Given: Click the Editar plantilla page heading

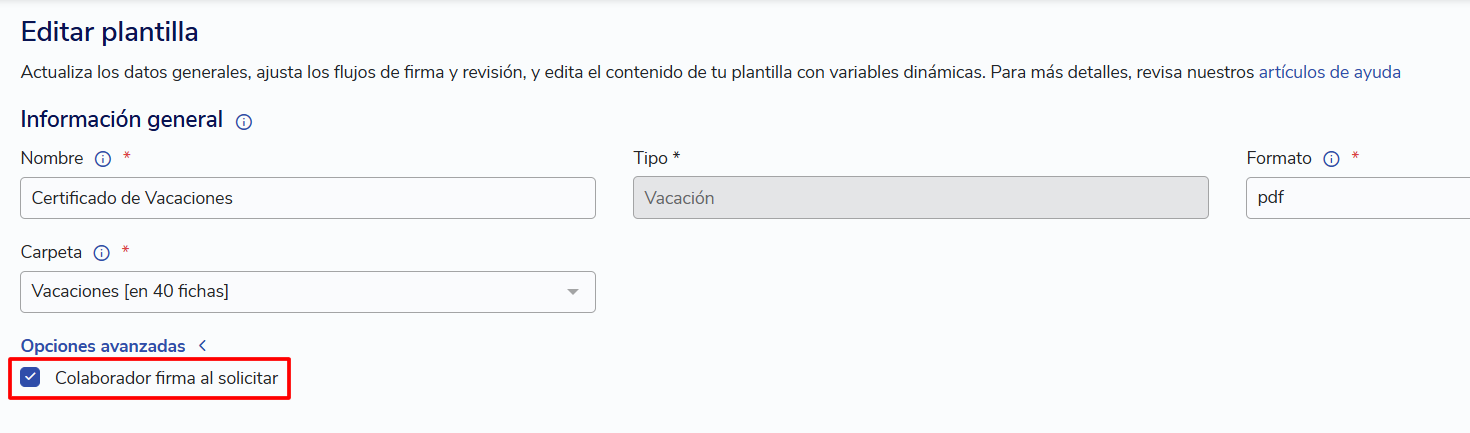Looking at the screenshot, I should click(110, 32).
